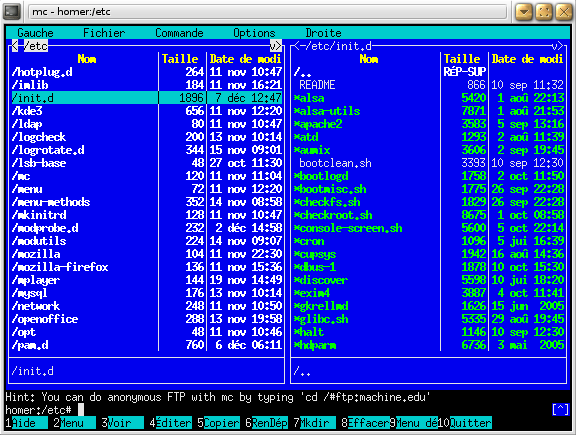The width and height of the screenshot is (576, 435).
Task: Select the /mozilla-firefox directory
Action: click(x=147, y=267)
